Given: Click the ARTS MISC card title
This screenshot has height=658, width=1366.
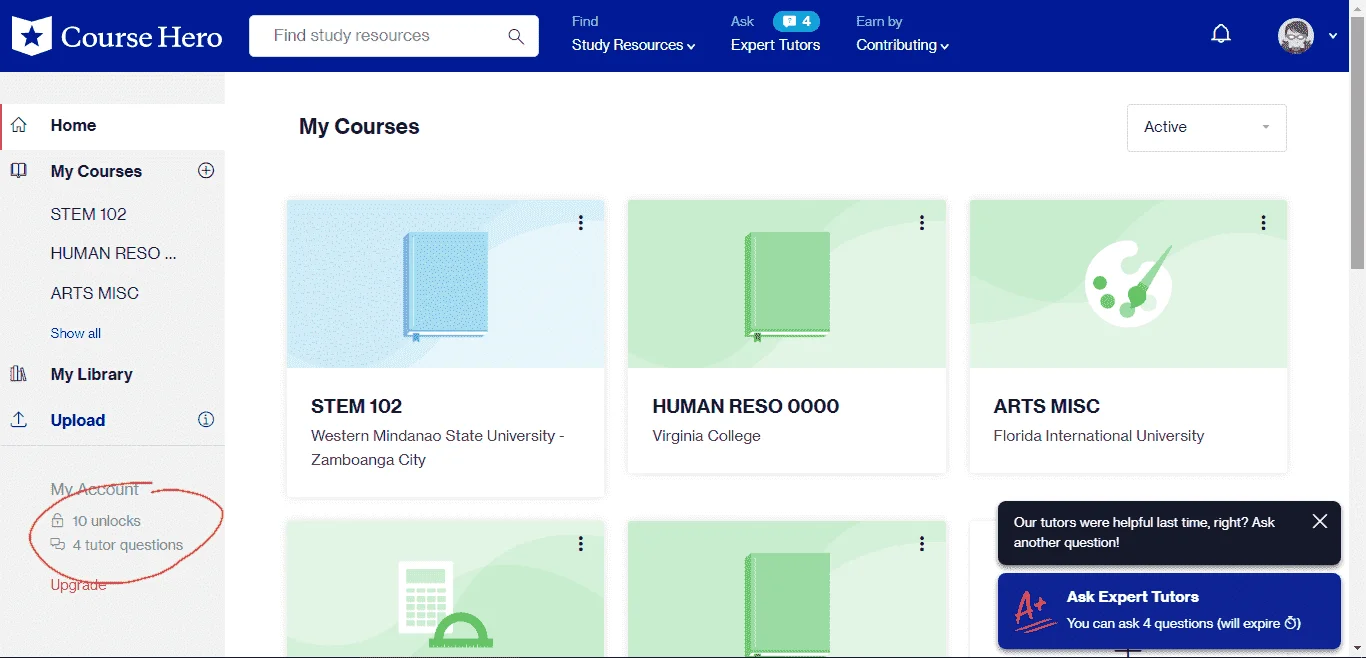Looking at the screenshot, I should (x=1046, y=406).
